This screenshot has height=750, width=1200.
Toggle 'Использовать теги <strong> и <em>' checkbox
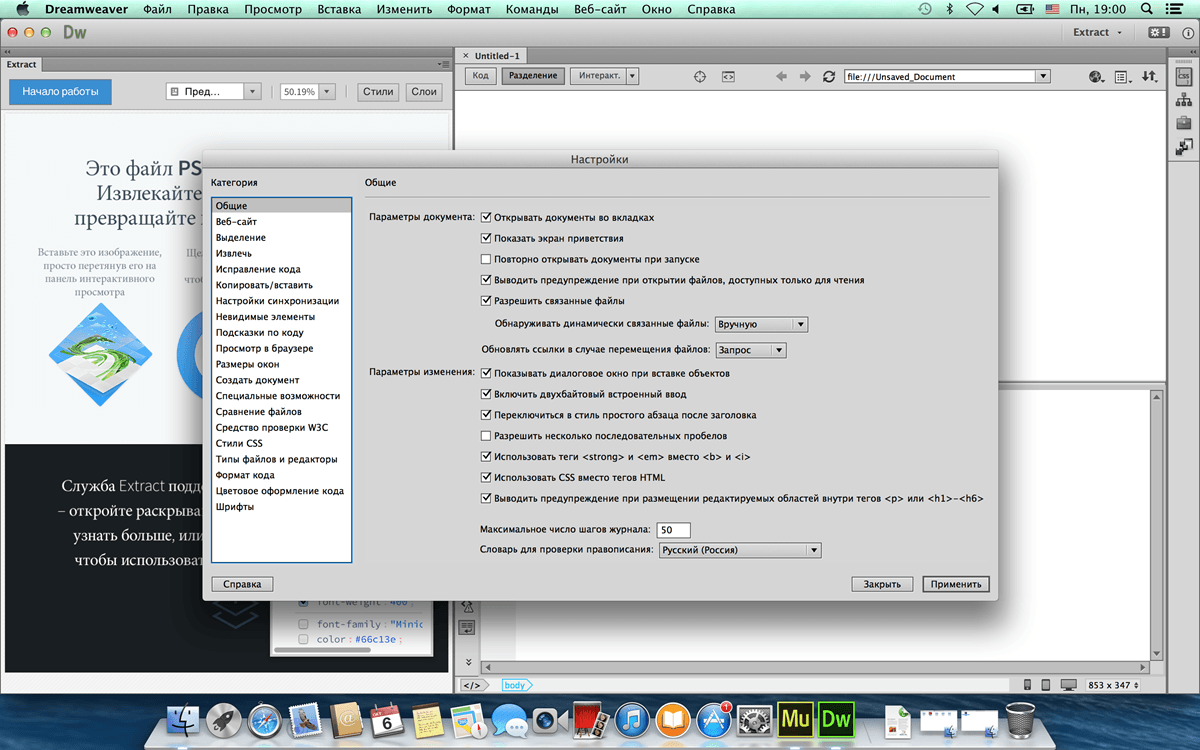[x=486, y=456]
